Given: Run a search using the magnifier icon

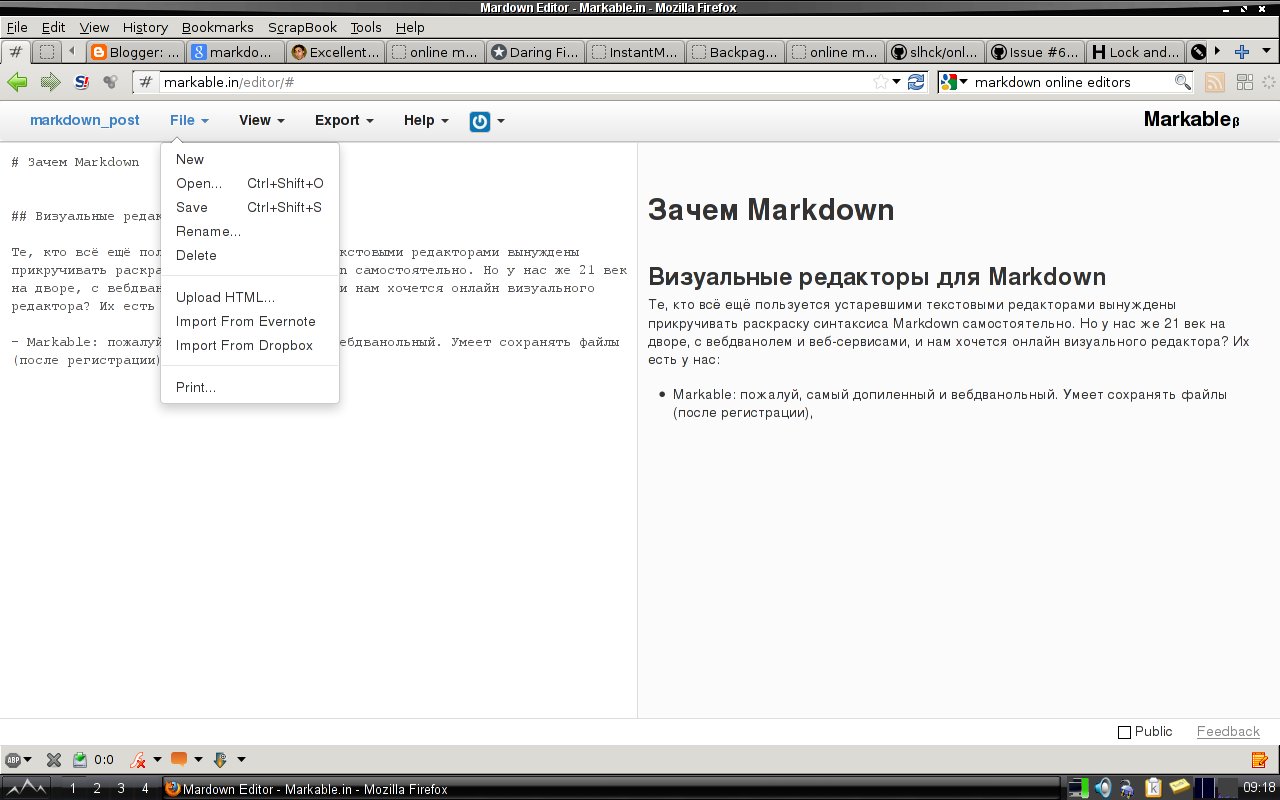Looking at the screenshot, I should [1182, 82].
